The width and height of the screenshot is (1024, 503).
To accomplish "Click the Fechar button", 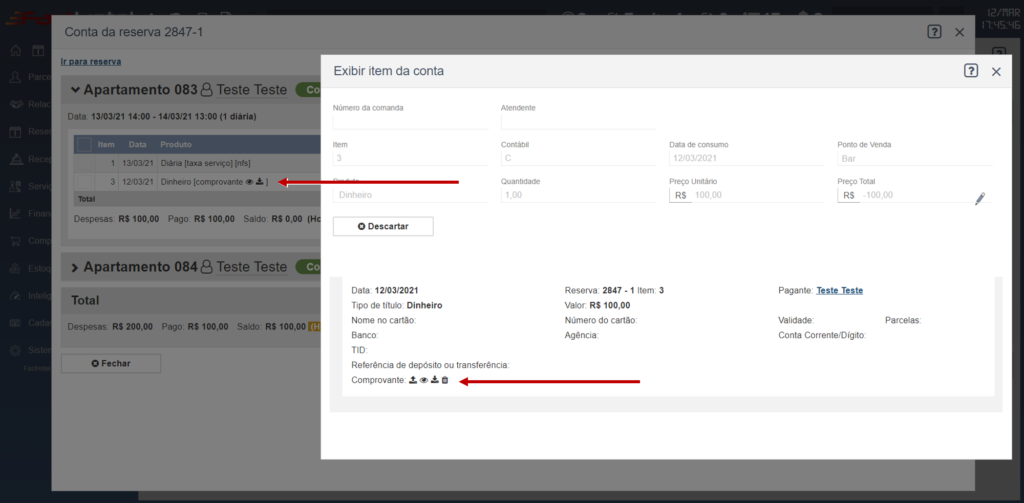I will (x=111, y=363).
